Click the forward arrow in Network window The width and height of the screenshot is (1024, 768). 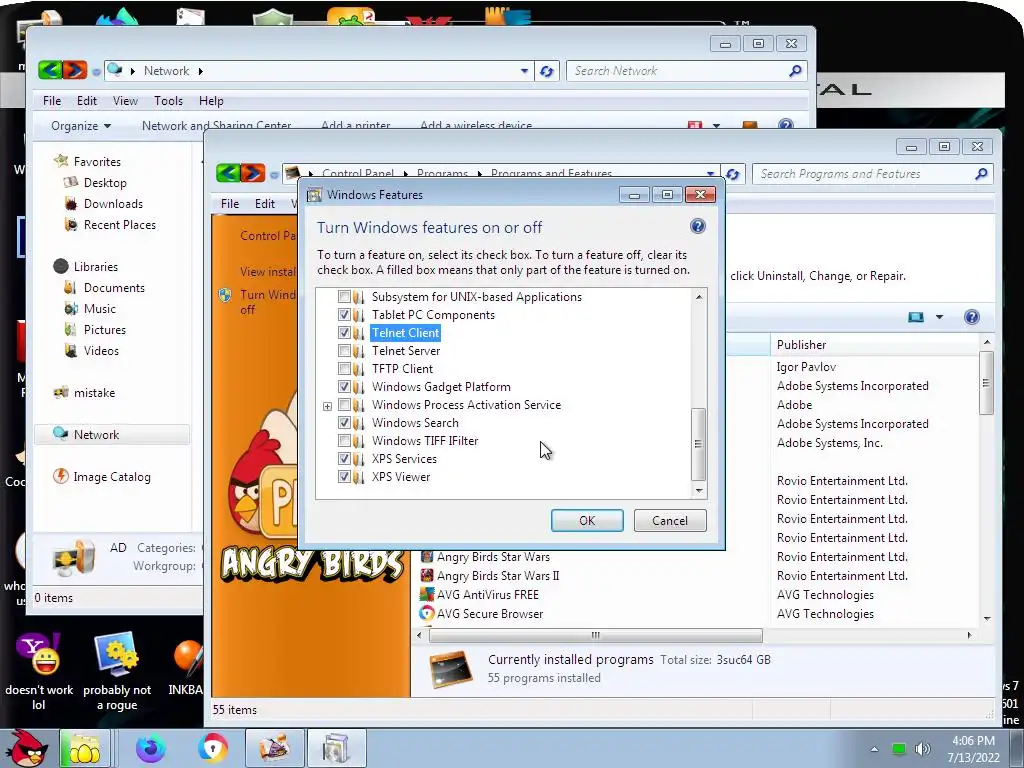coord(74,70)
